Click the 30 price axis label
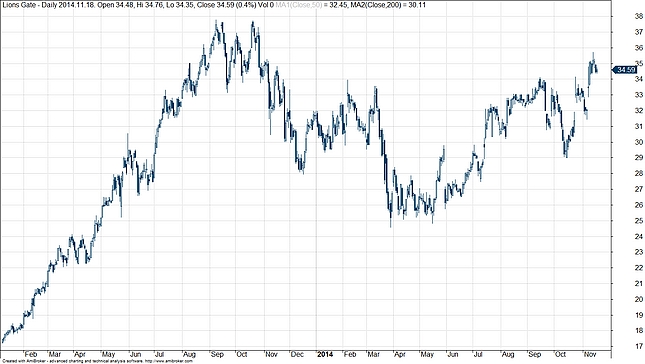The height and width of the screenshot is (364, 645). tap(639, 142)
